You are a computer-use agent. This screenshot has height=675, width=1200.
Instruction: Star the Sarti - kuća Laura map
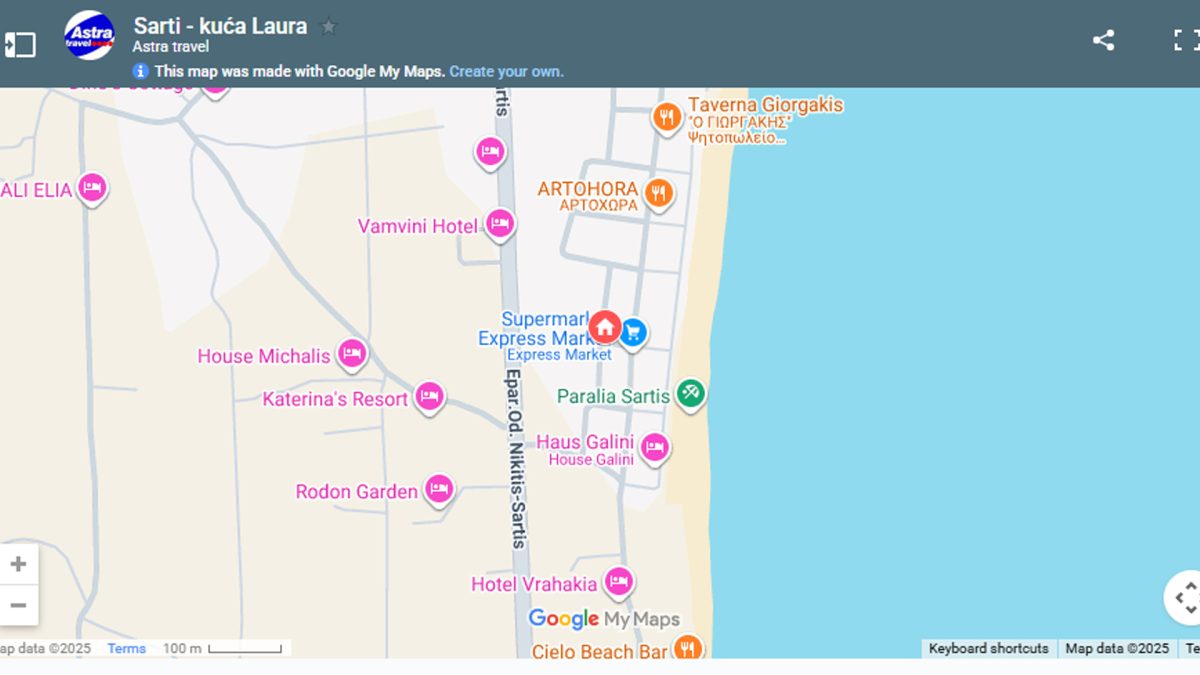(328, 27)
